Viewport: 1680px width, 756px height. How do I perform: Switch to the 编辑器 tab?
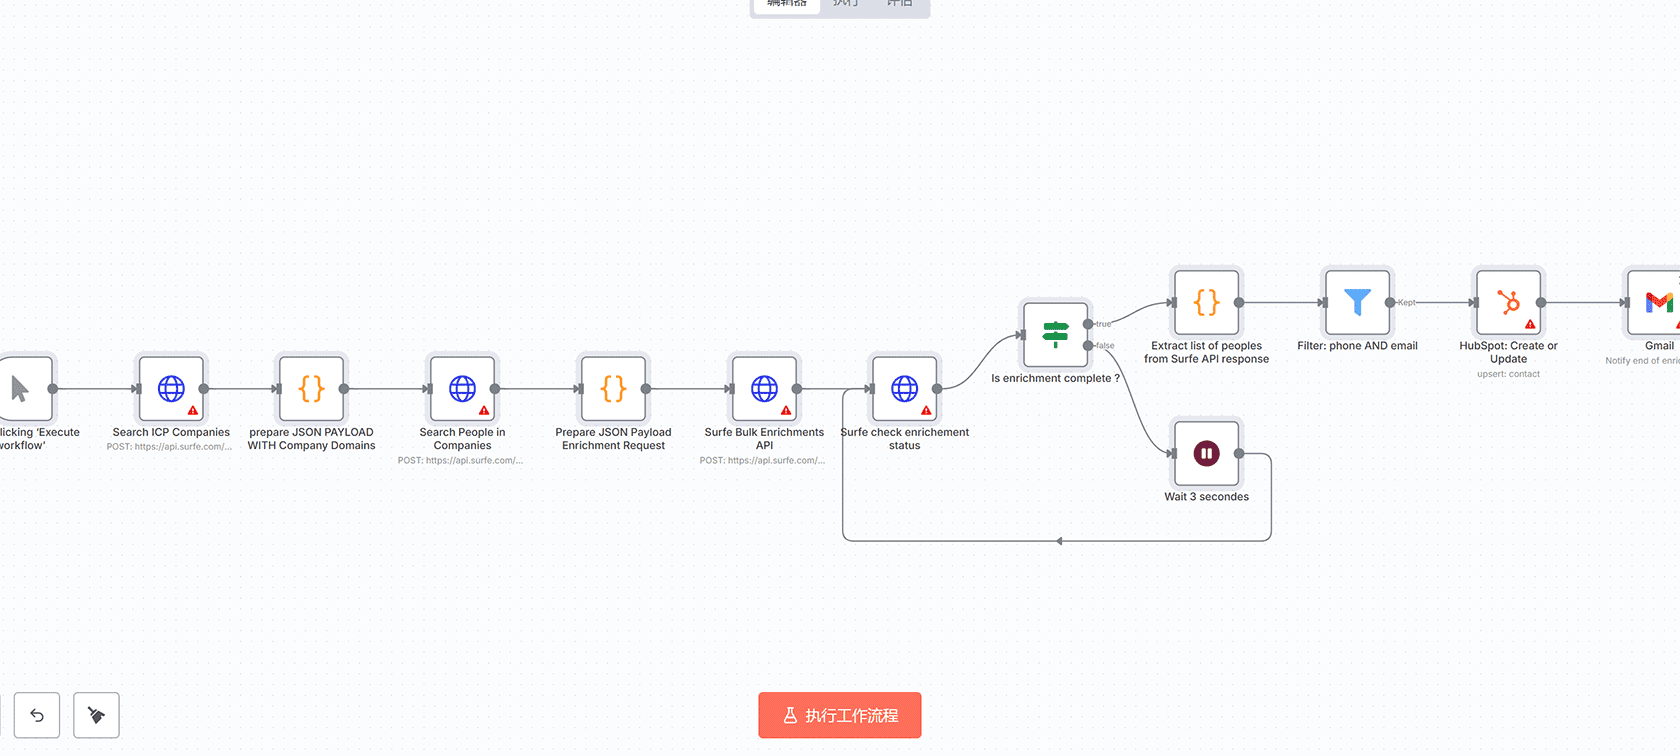tap(787, 4)
